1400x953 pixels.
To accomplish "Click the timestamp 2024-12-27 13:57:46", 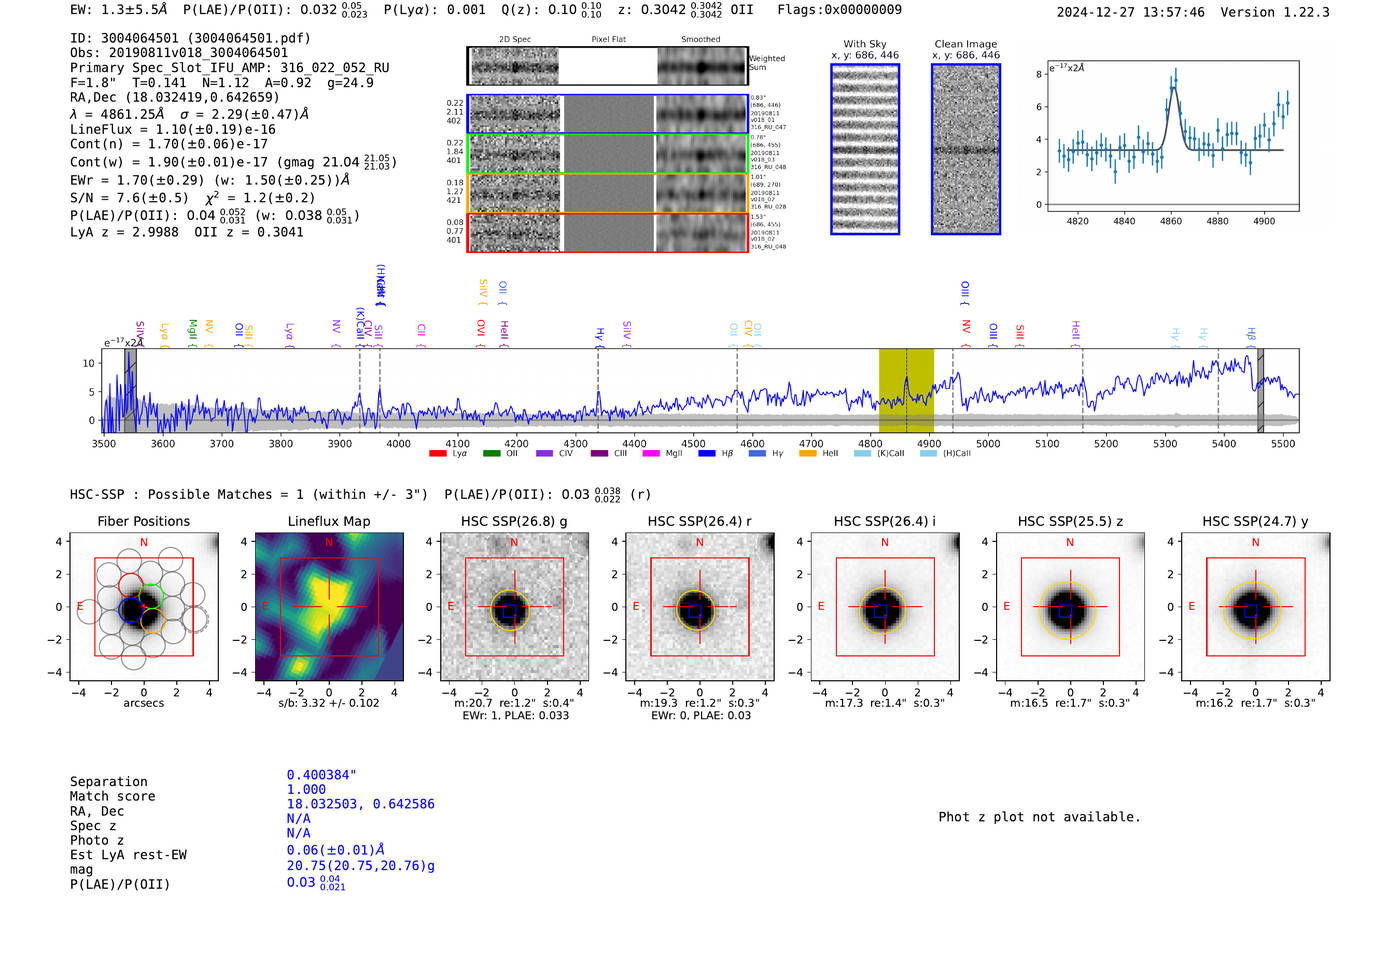I will click(x=1131, y=12).
